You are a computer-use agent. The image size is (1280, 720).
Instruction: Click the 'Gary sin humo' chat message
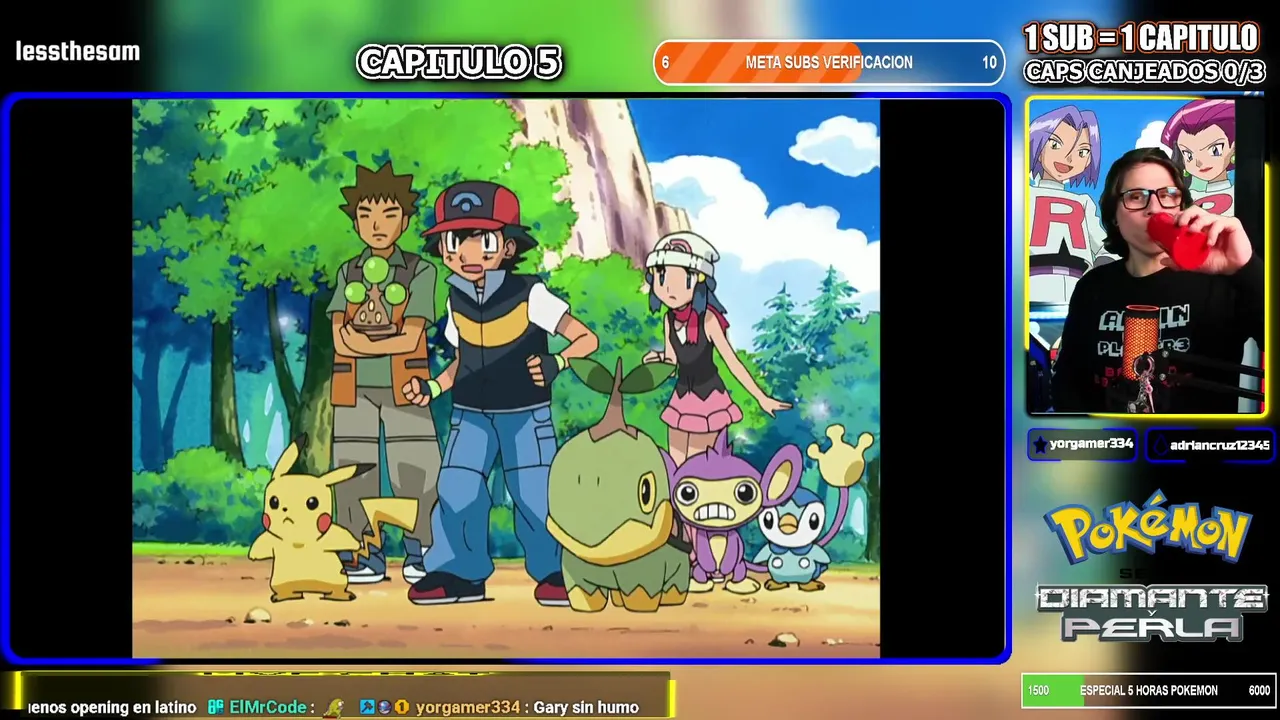(x=586, y=707)
